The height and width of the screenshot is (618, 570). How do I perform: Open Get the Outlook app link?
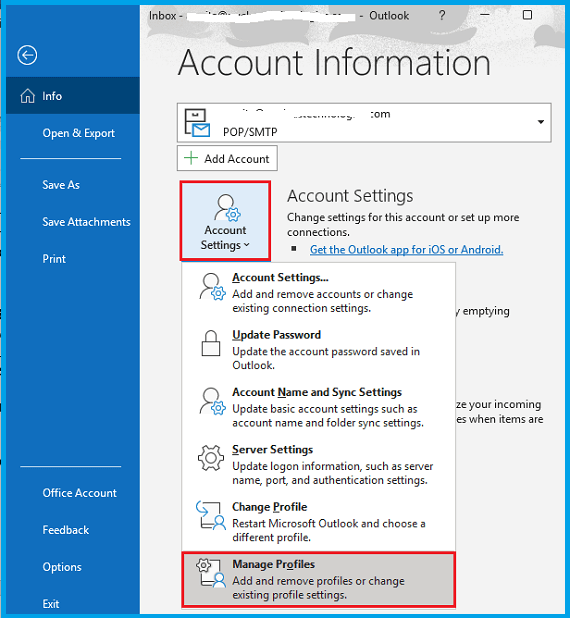pos(406,249)
